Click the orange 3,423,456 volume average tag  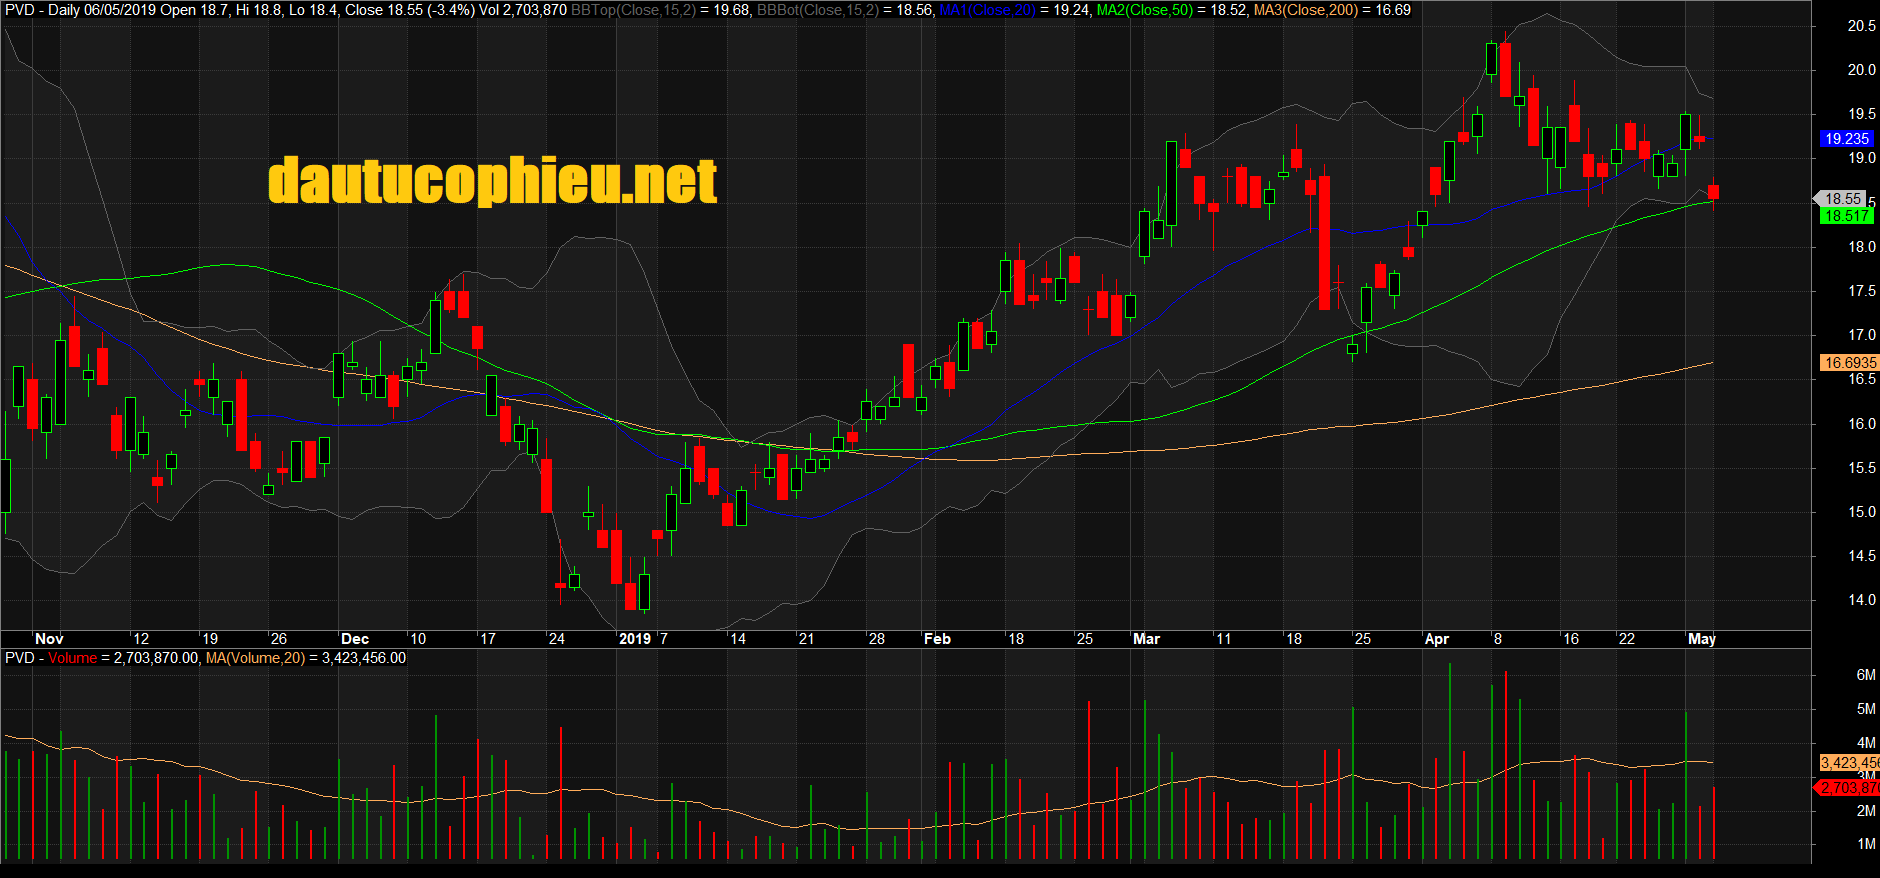tap(1849, 763)
